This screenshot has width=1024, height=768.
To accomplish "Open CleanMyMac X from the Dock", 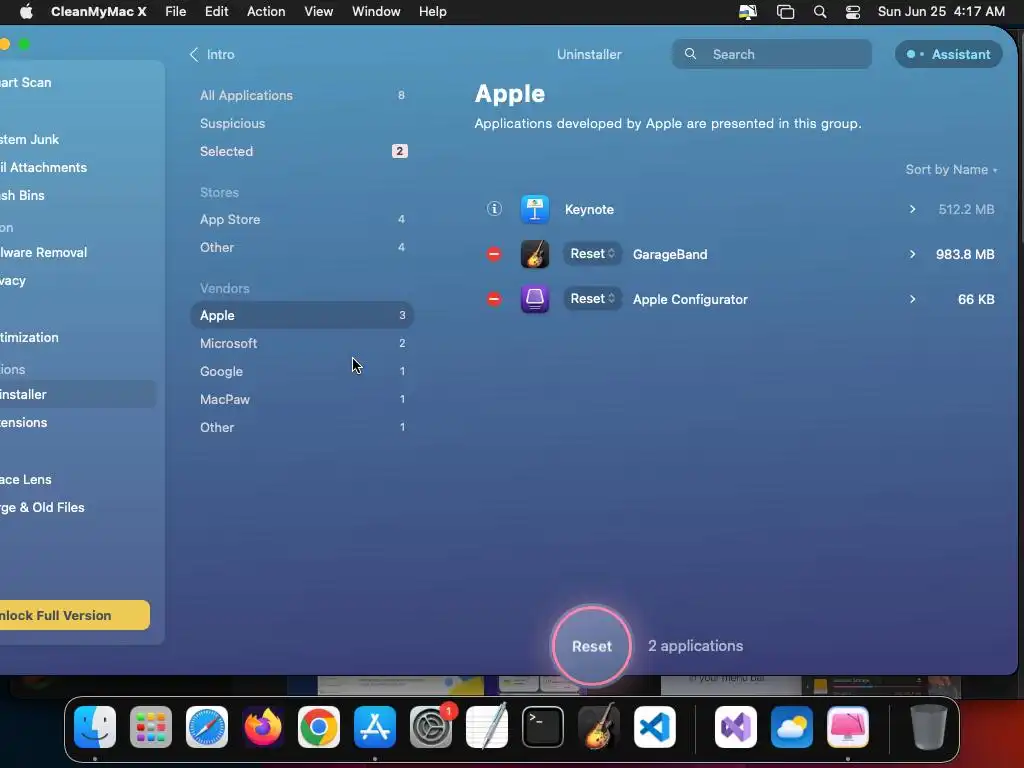I will 848,727.
